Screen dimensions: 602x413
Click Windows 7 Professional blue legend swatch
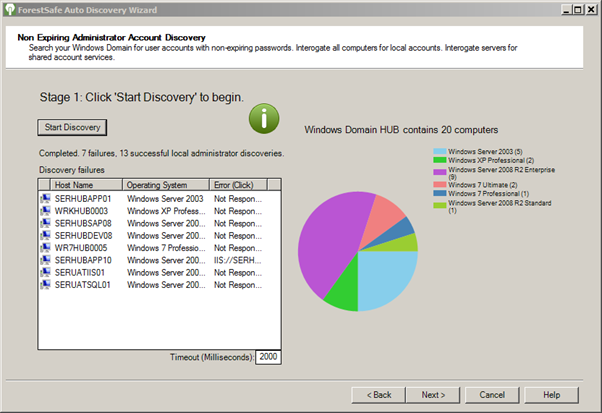coord(440,193)
